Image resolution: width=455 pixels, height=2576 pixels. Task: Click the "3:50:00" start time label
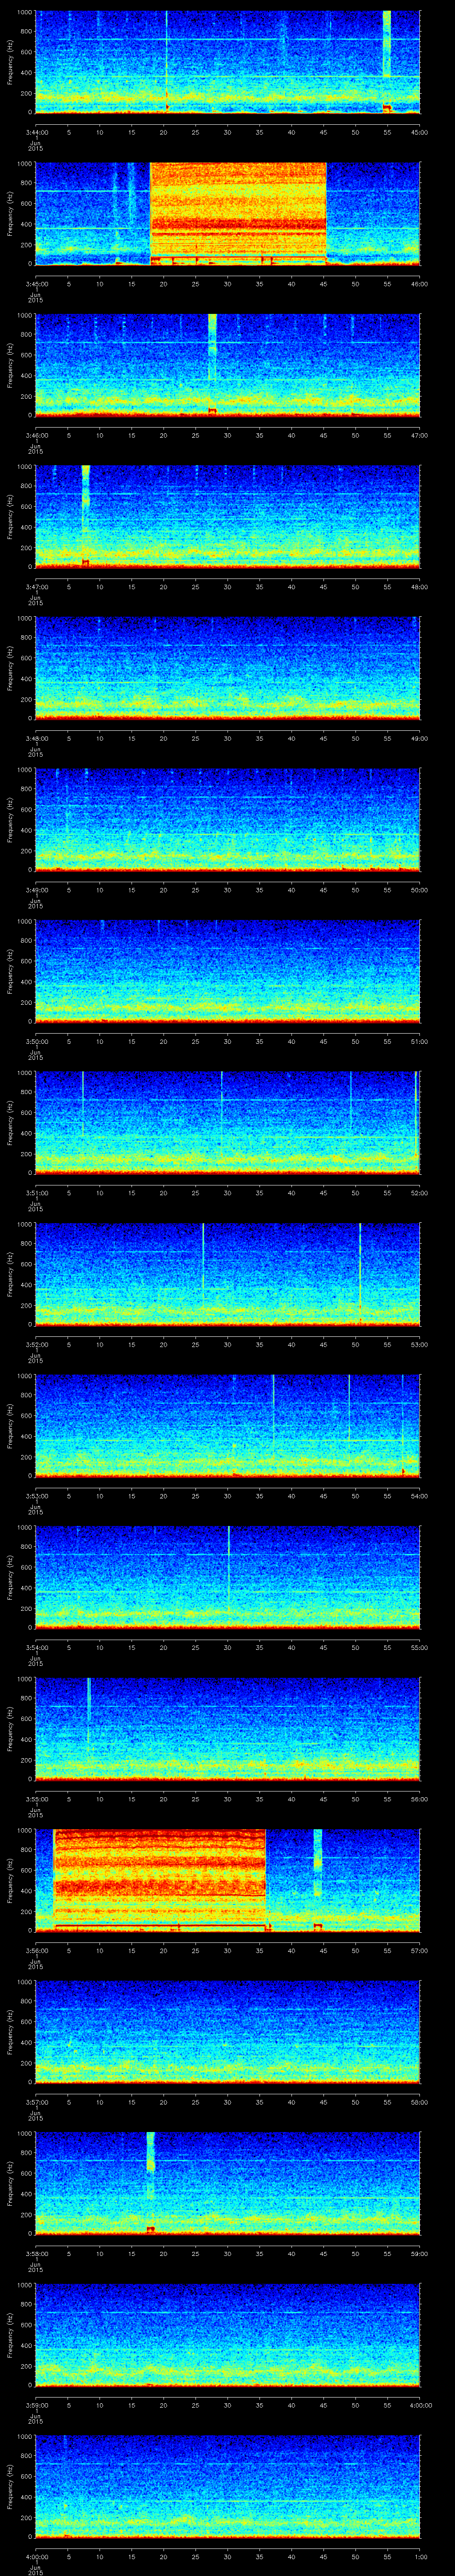tap(36, 1041)
